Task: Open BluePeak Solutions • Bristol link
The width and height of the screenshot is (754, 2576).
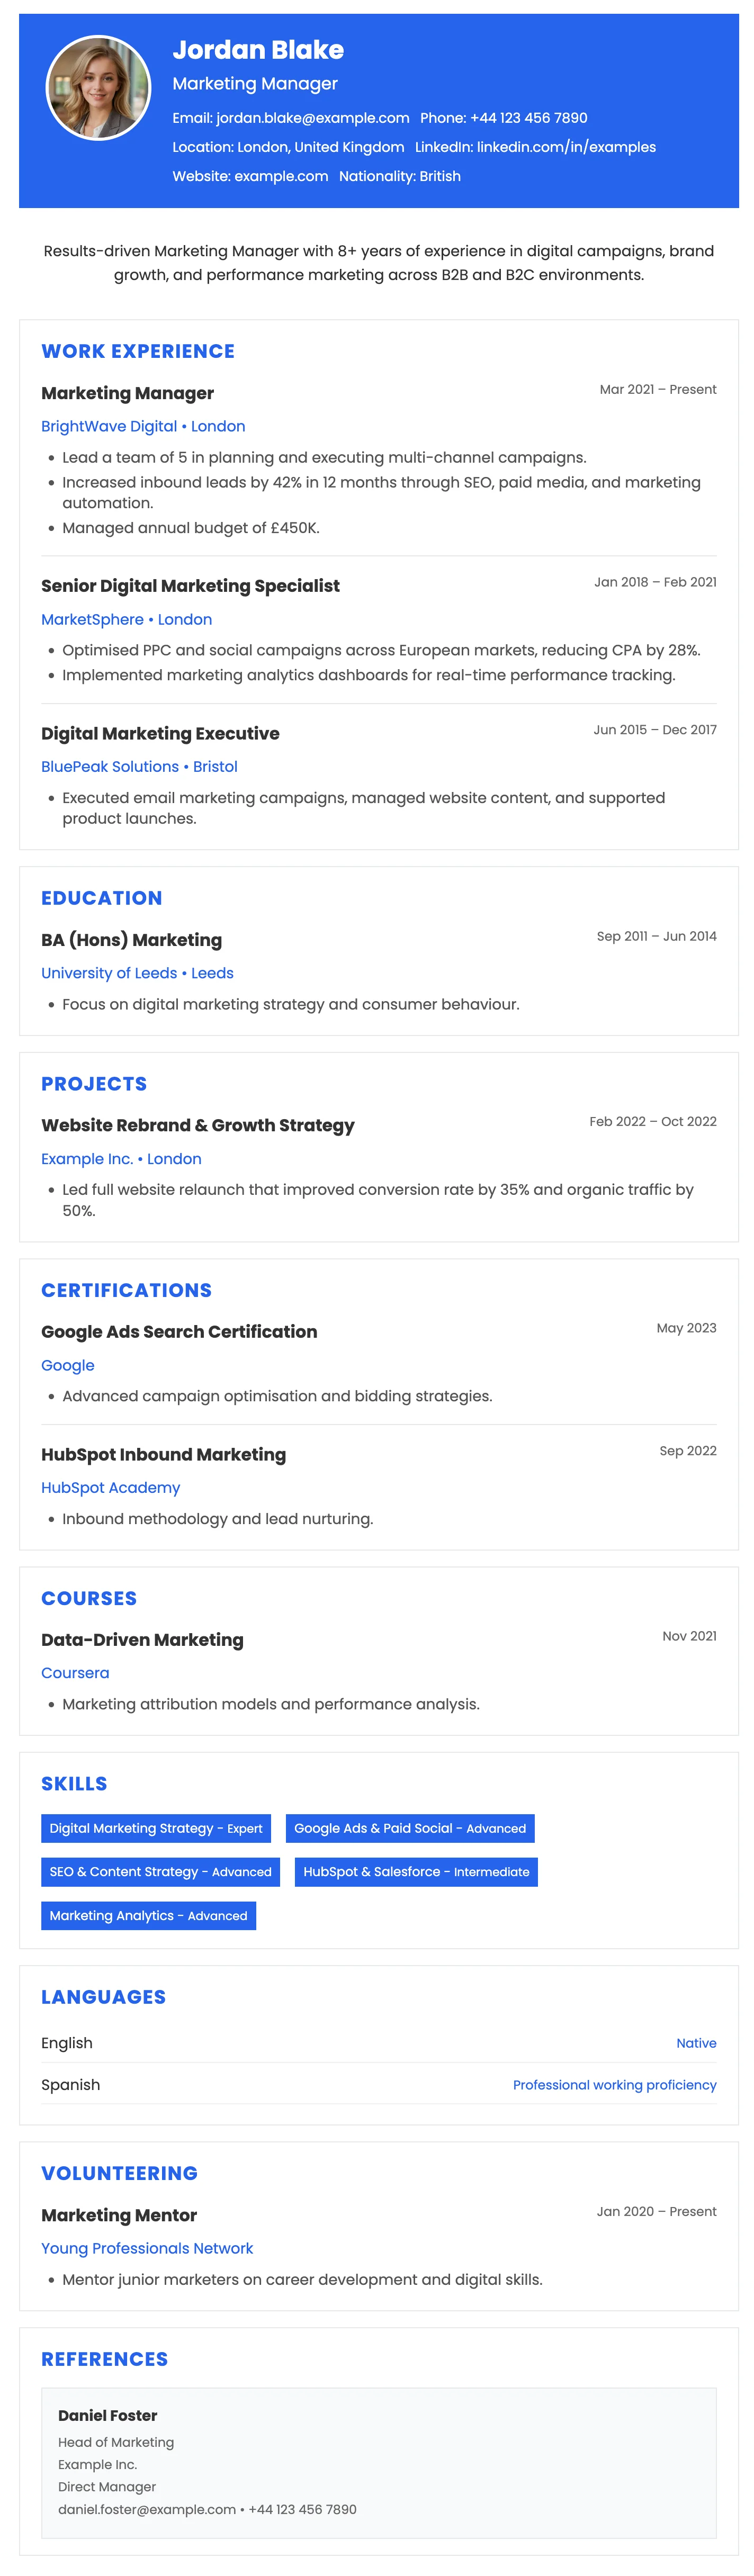Action: 139,766
